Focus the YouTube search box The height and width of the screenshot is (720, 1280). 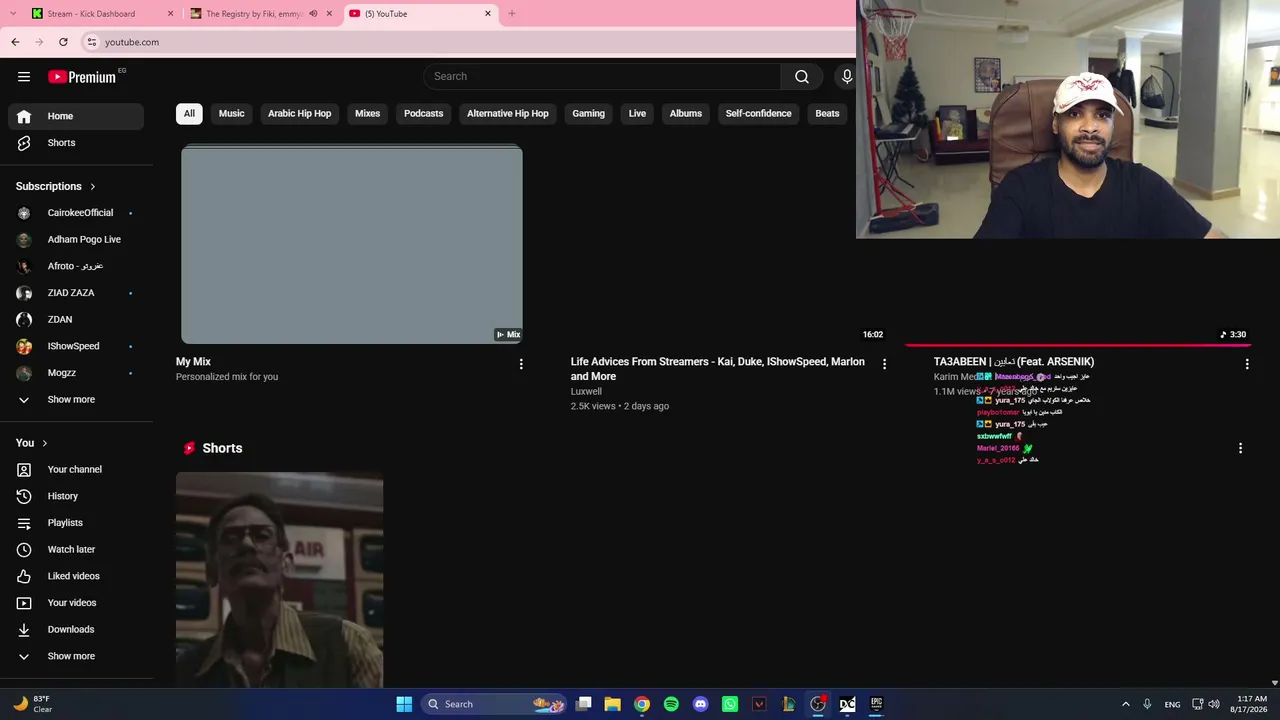point(602,77)
